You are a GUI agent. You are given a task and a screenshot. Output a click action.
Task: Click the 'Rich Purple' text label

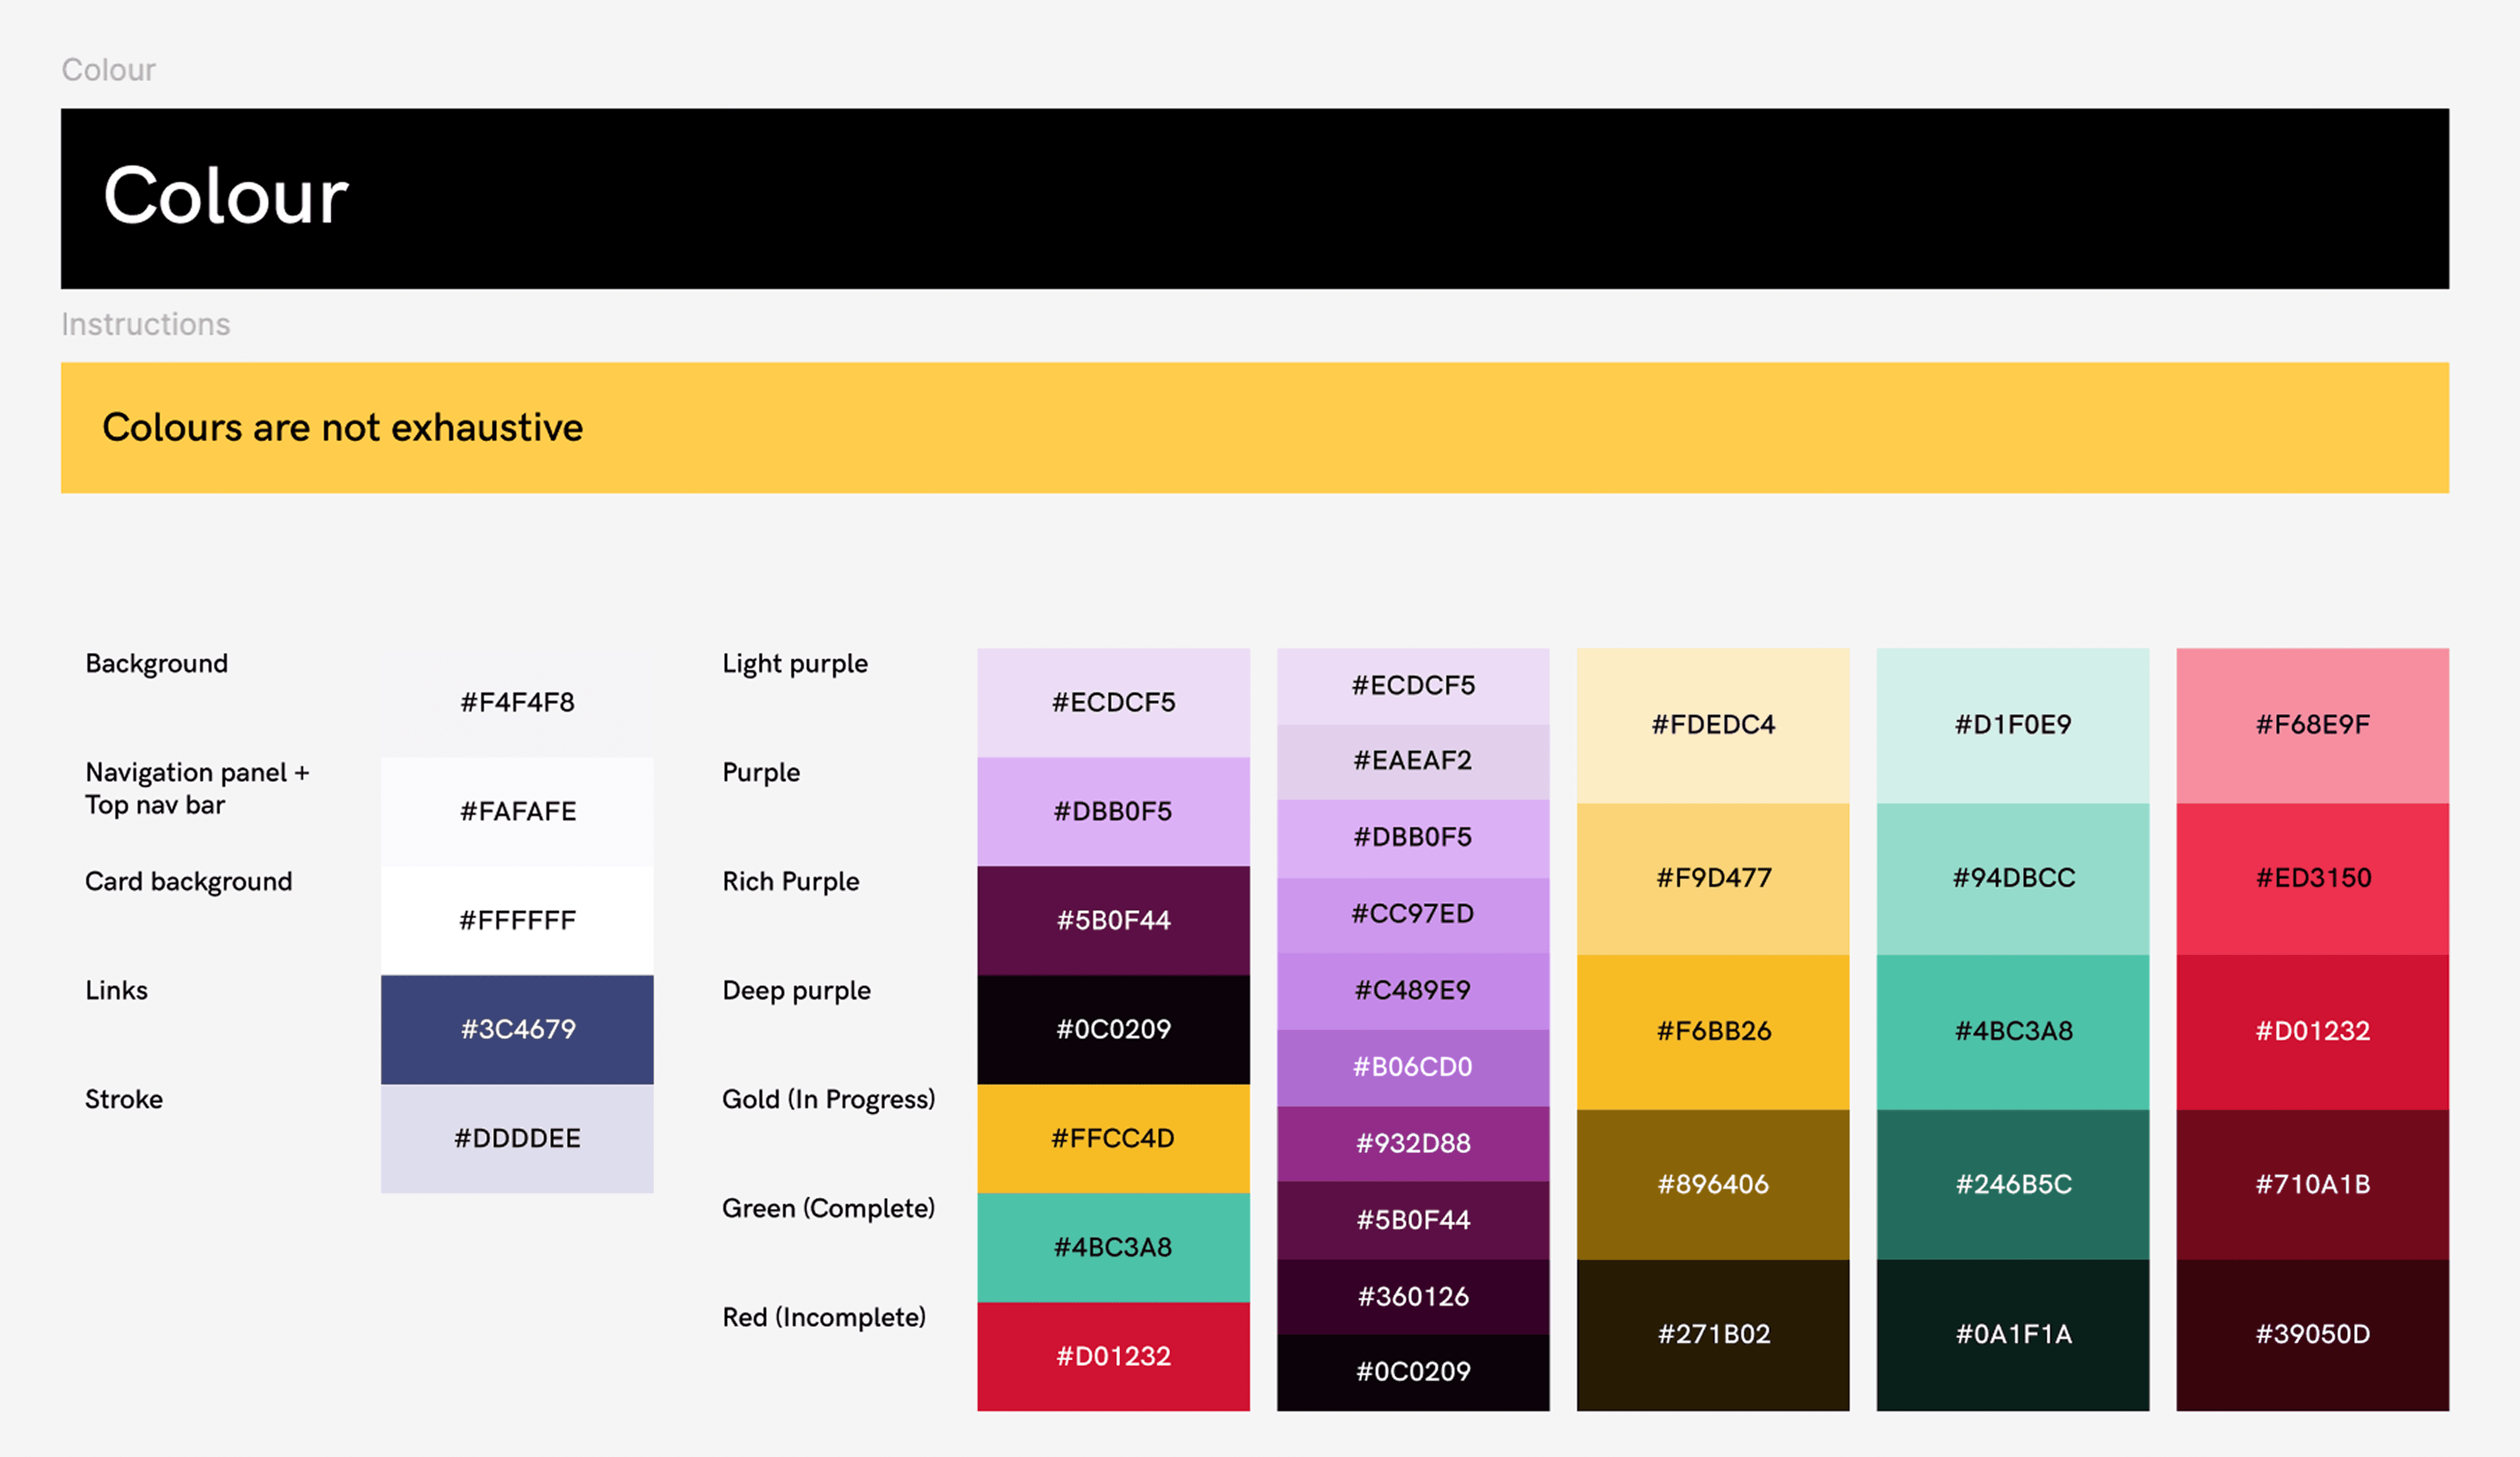click(x=790, y=881)
